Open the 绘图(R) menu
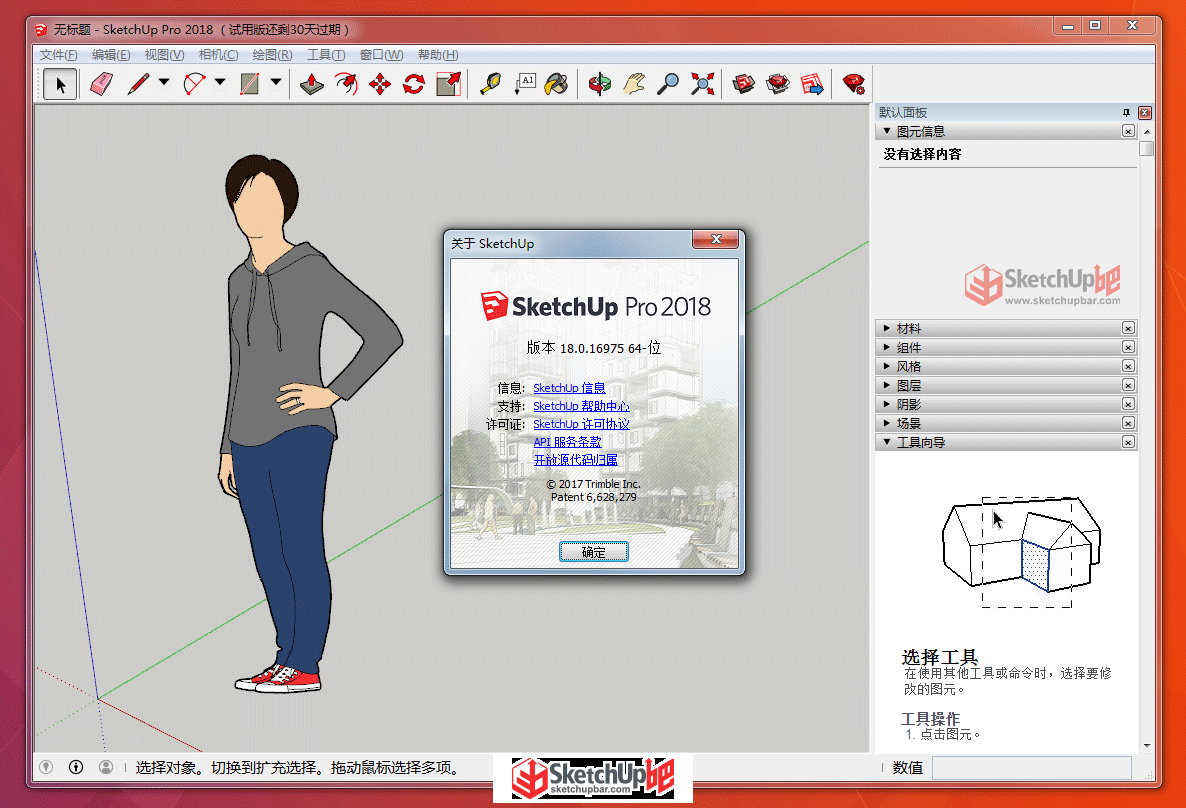This screenshot has width=1186, height=808. (x=272, y=54)
